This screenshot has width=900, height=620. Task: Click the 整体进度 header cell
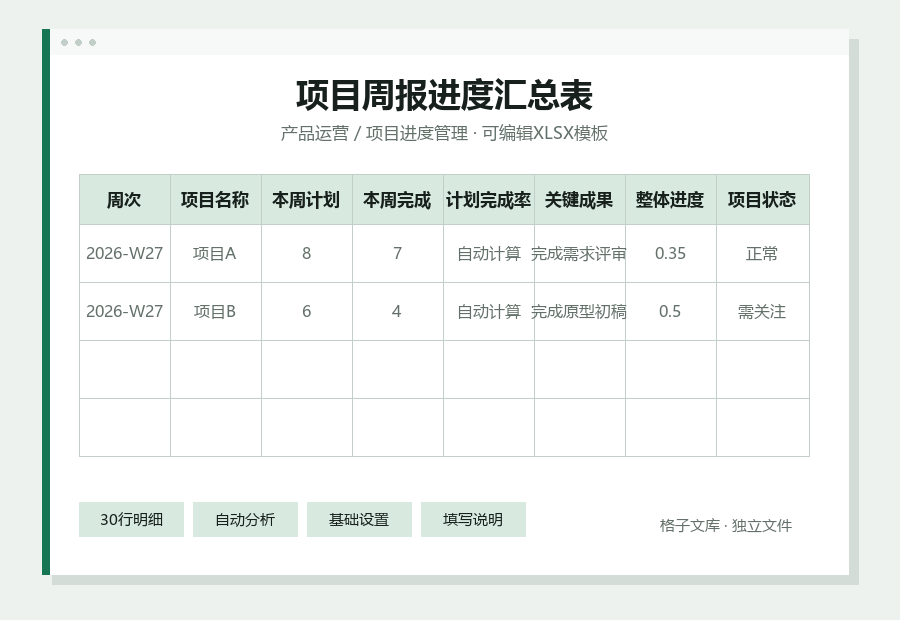(x=671, y=200)
